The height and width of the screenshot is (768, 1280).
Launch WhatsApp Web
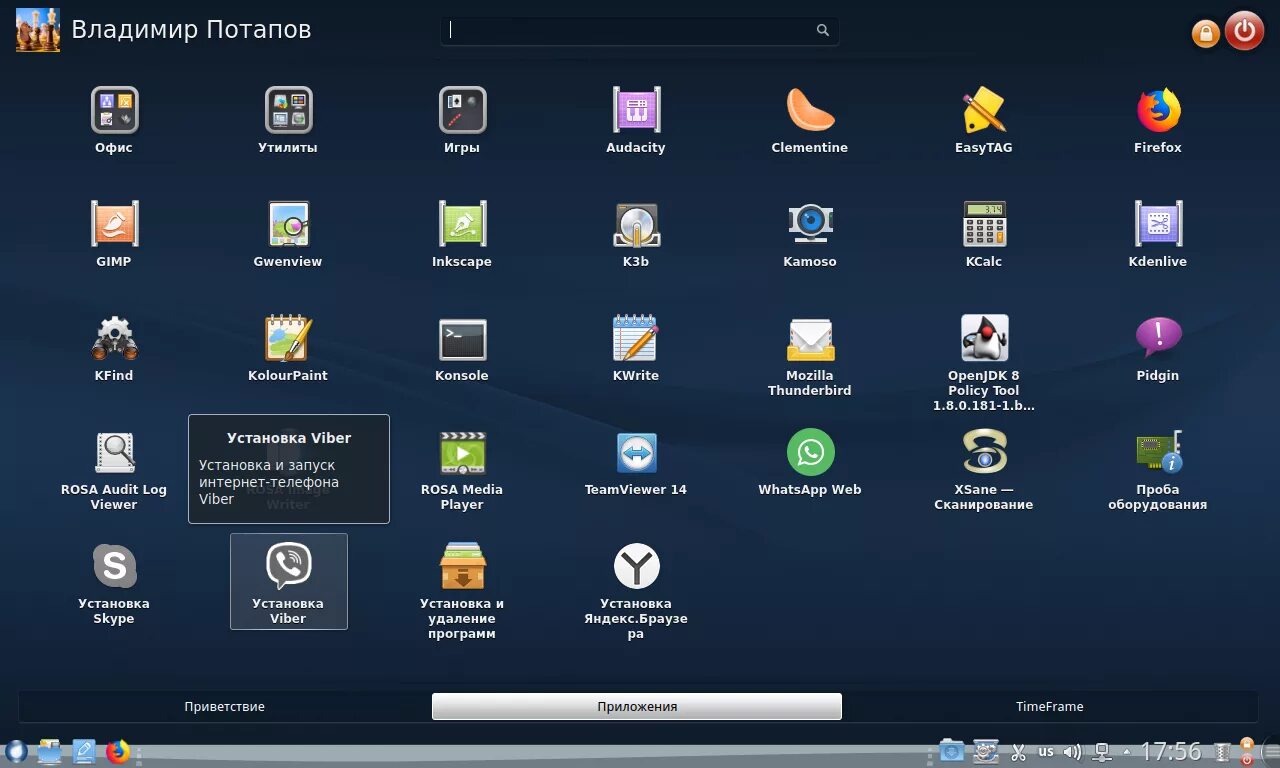pyautogui.click(x=810, y=462)
